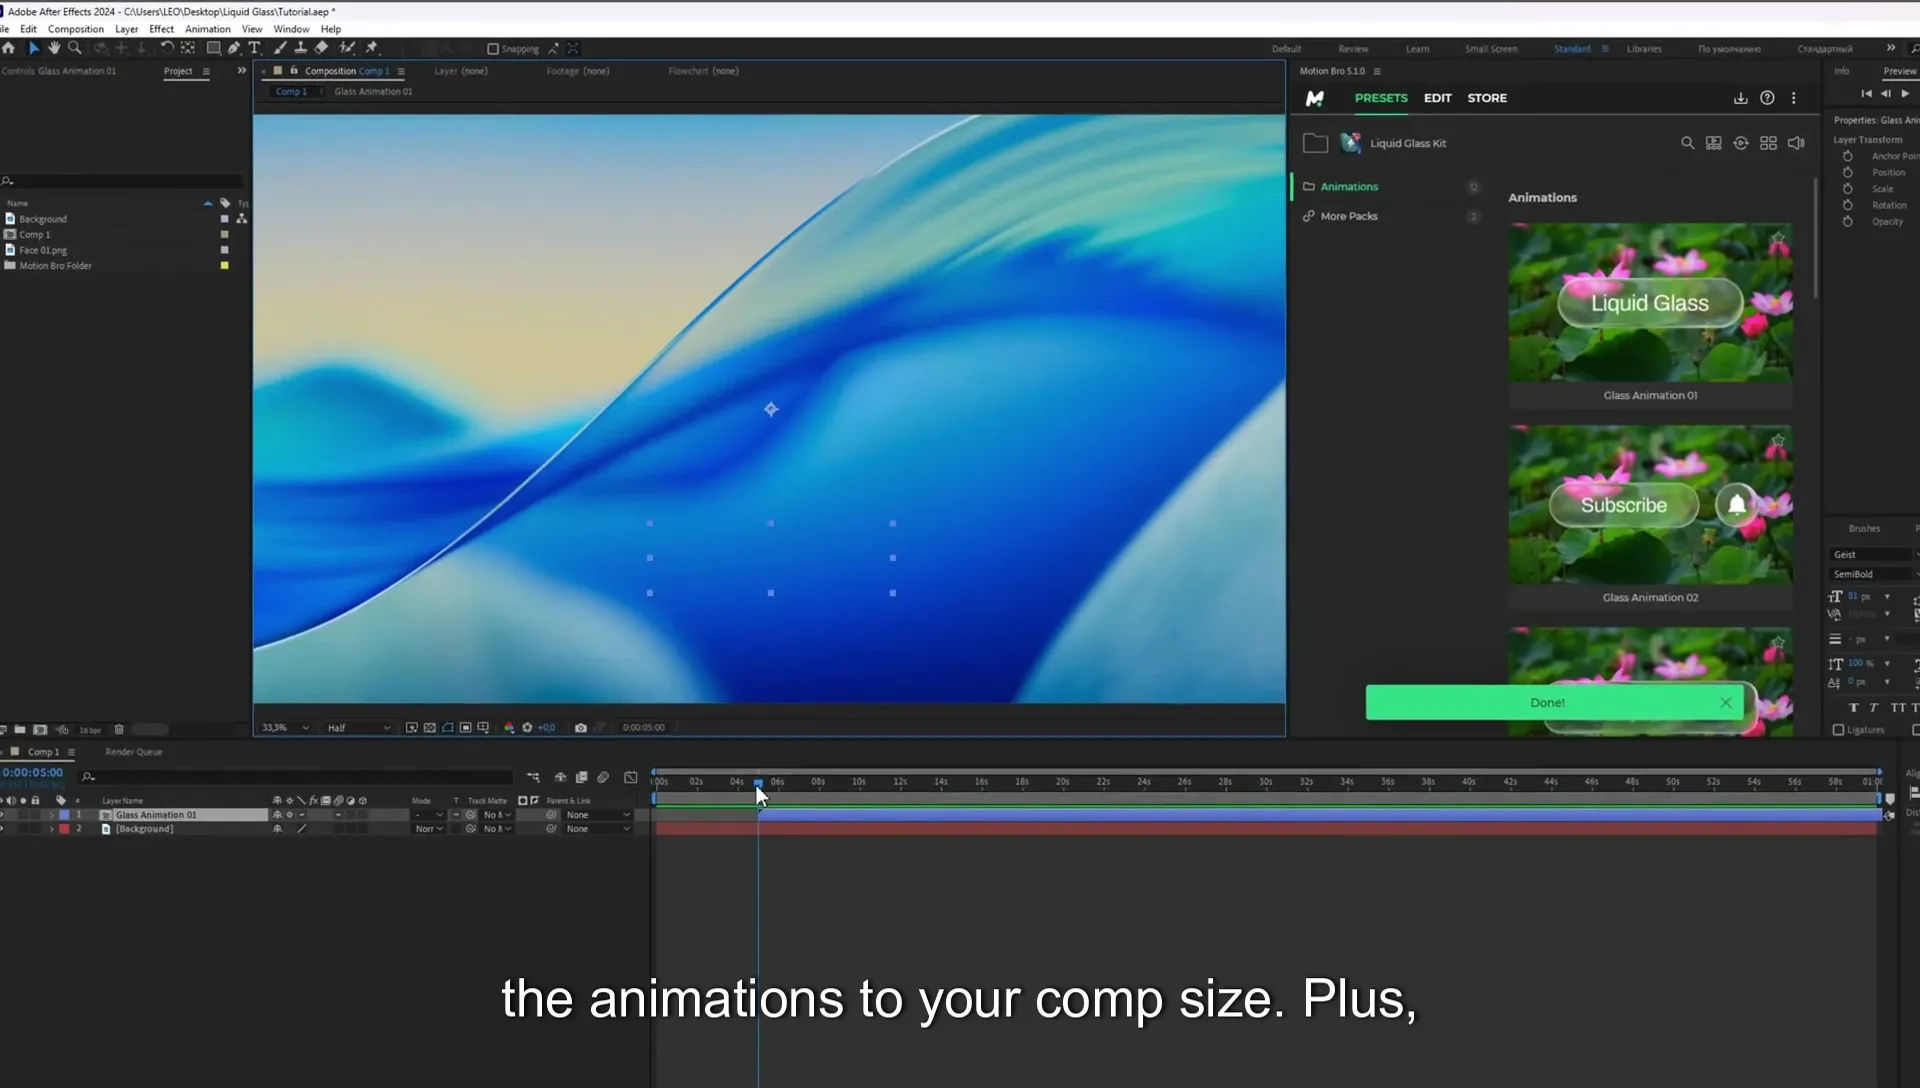Open Geist font family dropdown
The height and width of the screenshot is (1088, 1920).
click(1873, 554)
